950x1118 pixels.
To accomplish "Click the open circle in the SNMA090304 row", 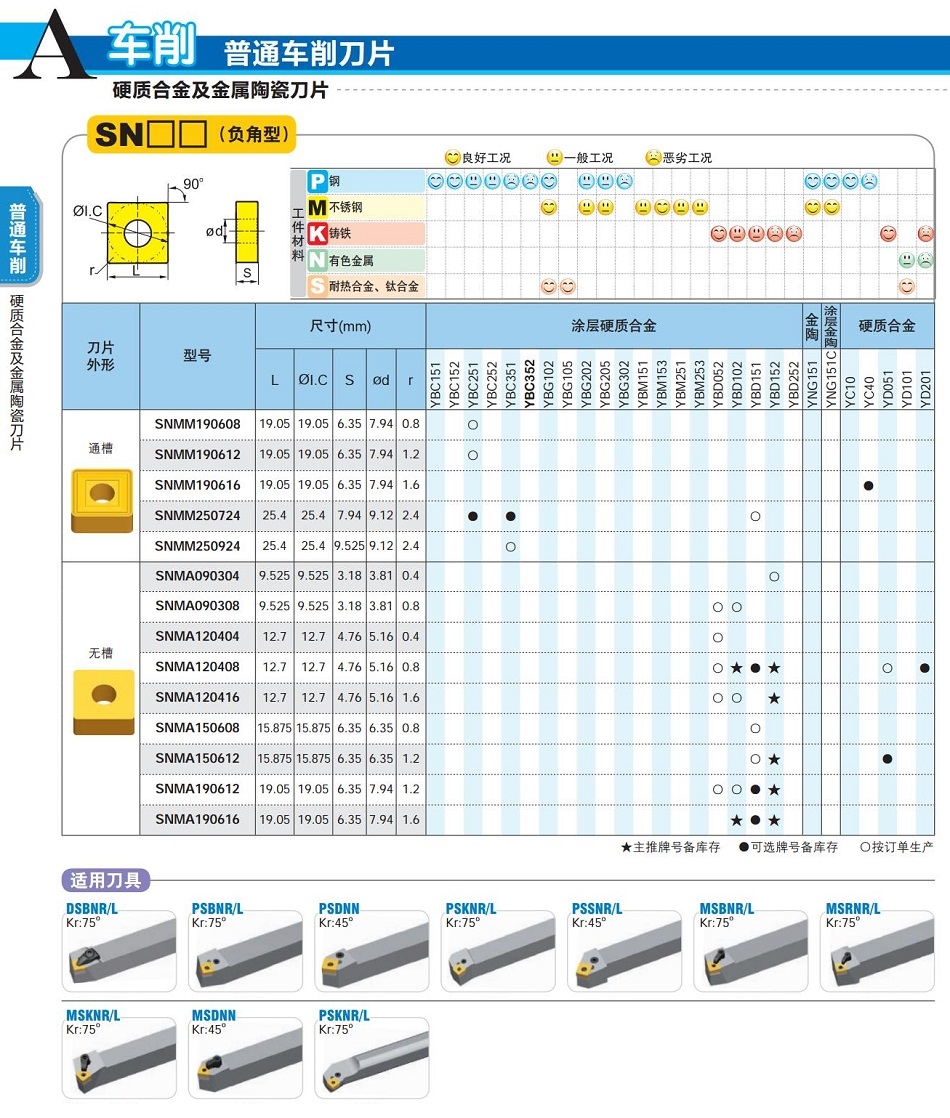I will pyautogui.click(x=774, y=576).
